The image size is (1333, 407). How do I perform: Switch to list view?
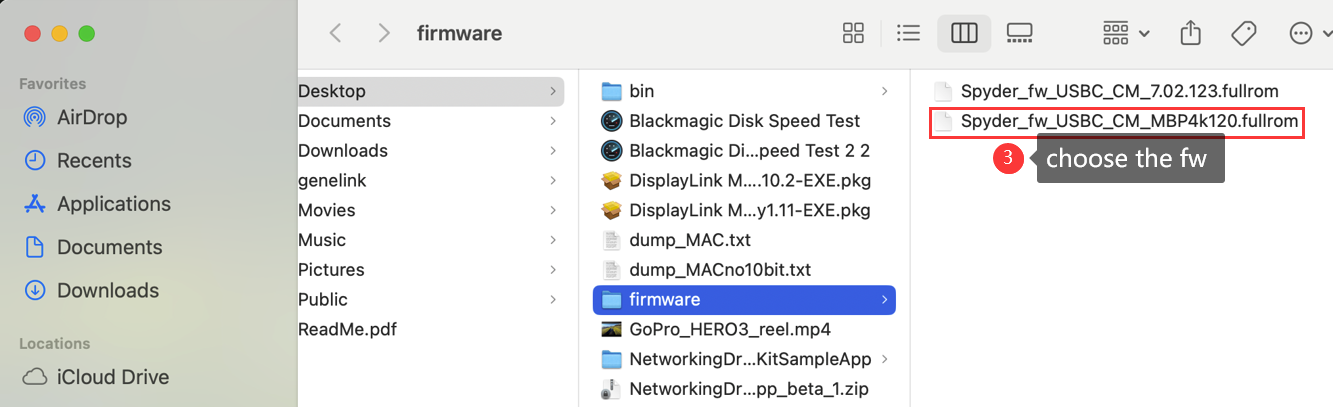coord(908,33)
